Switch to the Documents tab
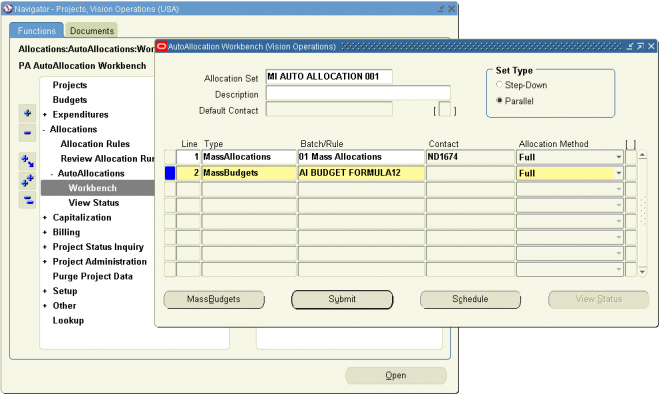Screen dimensions: 660x395 [x=92, y=30]
